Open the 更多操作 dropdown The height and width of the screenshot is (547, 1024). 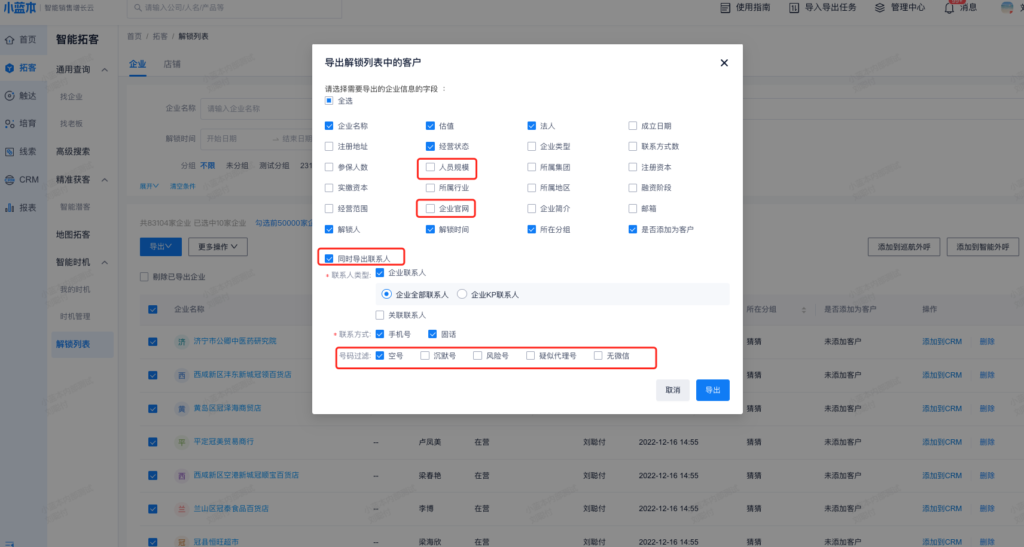pyautogui.click(x=221, y=246)
